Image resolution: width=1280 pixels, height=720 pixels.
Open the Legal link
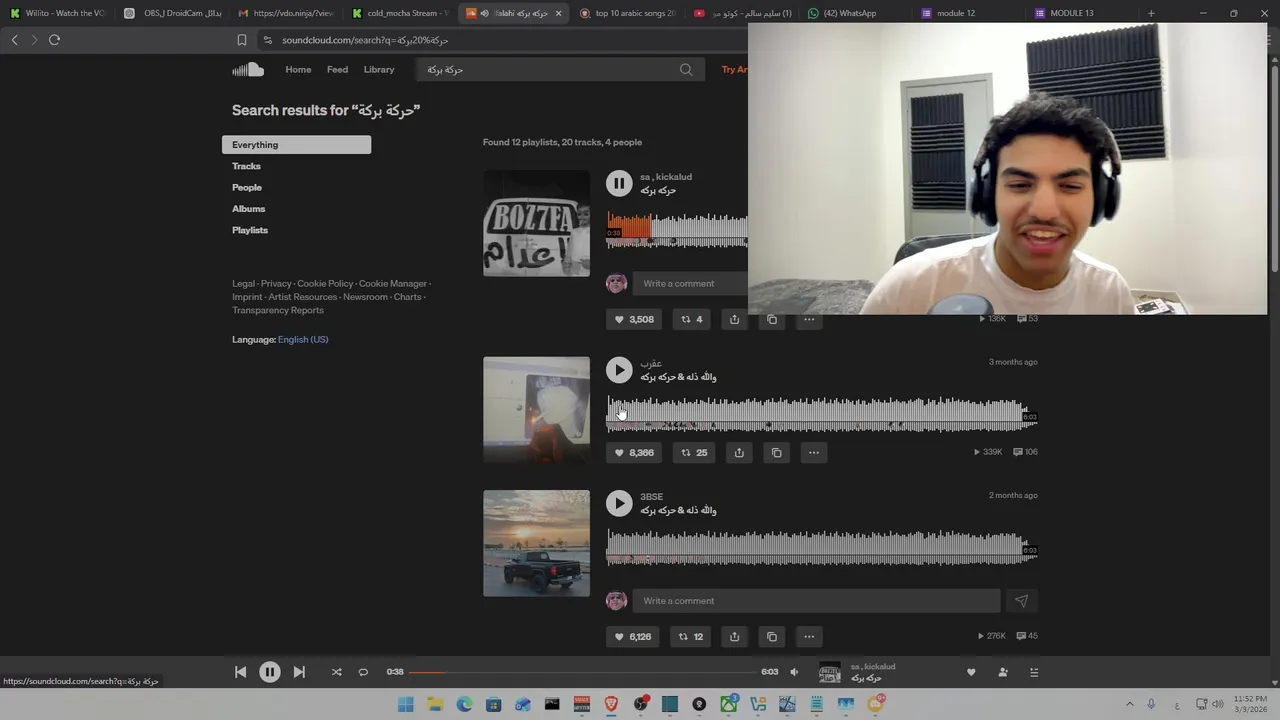click(243, 284)
